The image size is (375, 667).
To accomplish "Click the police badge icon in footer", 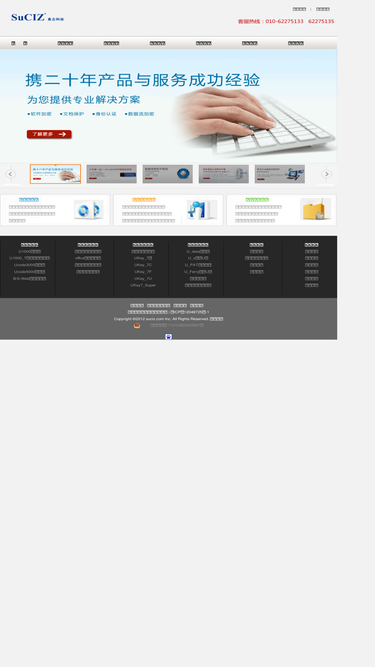I will click(137, 325).
